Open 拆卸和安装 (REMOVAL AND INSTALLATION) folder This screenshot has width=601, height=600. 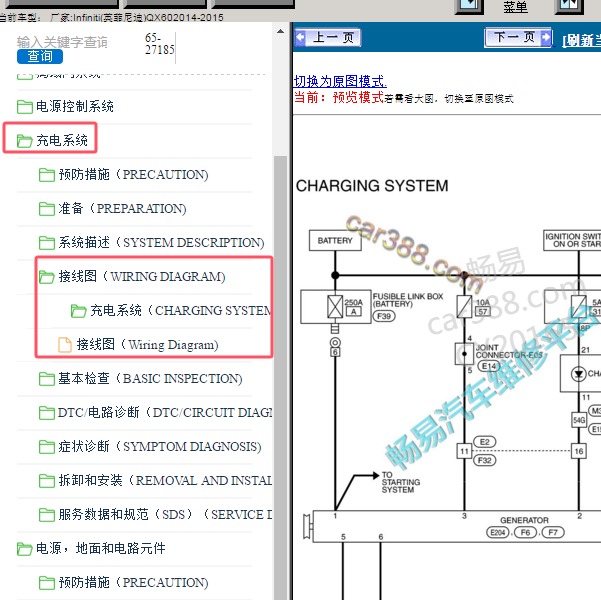[x=165, y=480]
